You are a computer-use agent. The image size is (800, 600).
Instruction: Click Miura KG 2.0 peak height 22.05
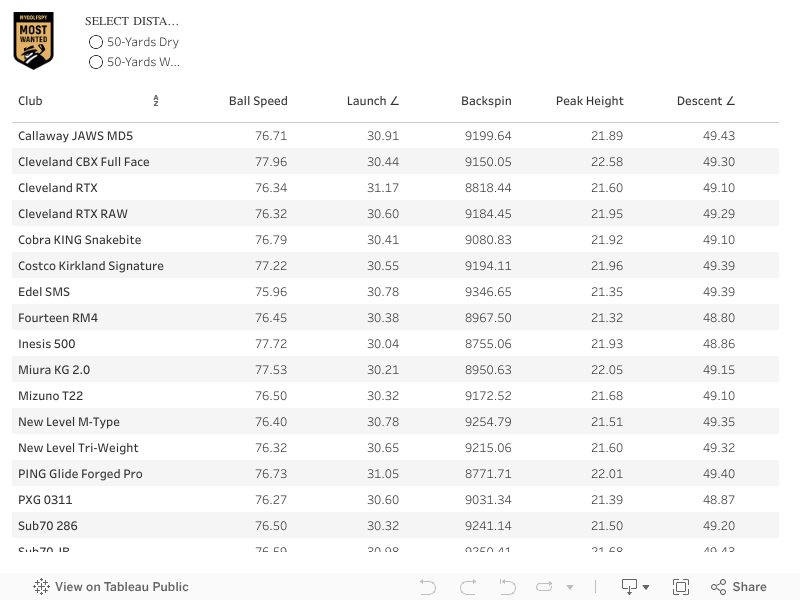click(607, 370)
